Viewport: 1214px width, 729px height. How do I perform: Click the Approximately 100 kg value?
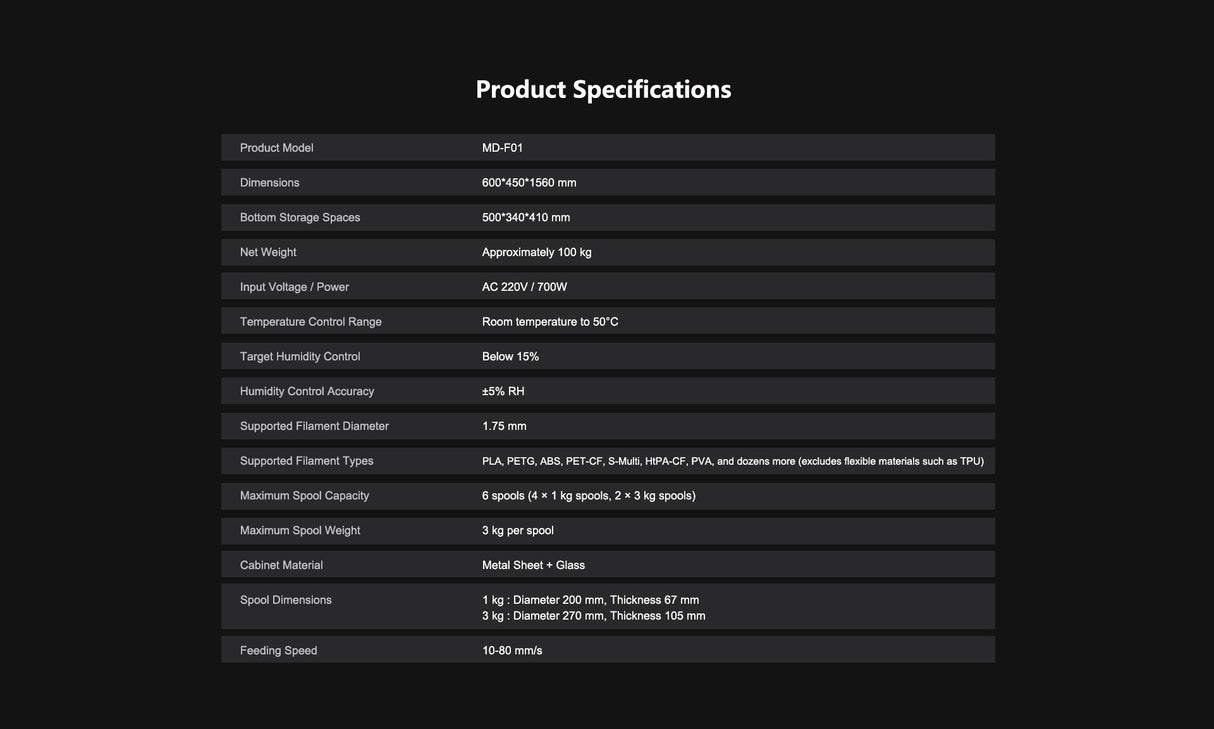537,252
